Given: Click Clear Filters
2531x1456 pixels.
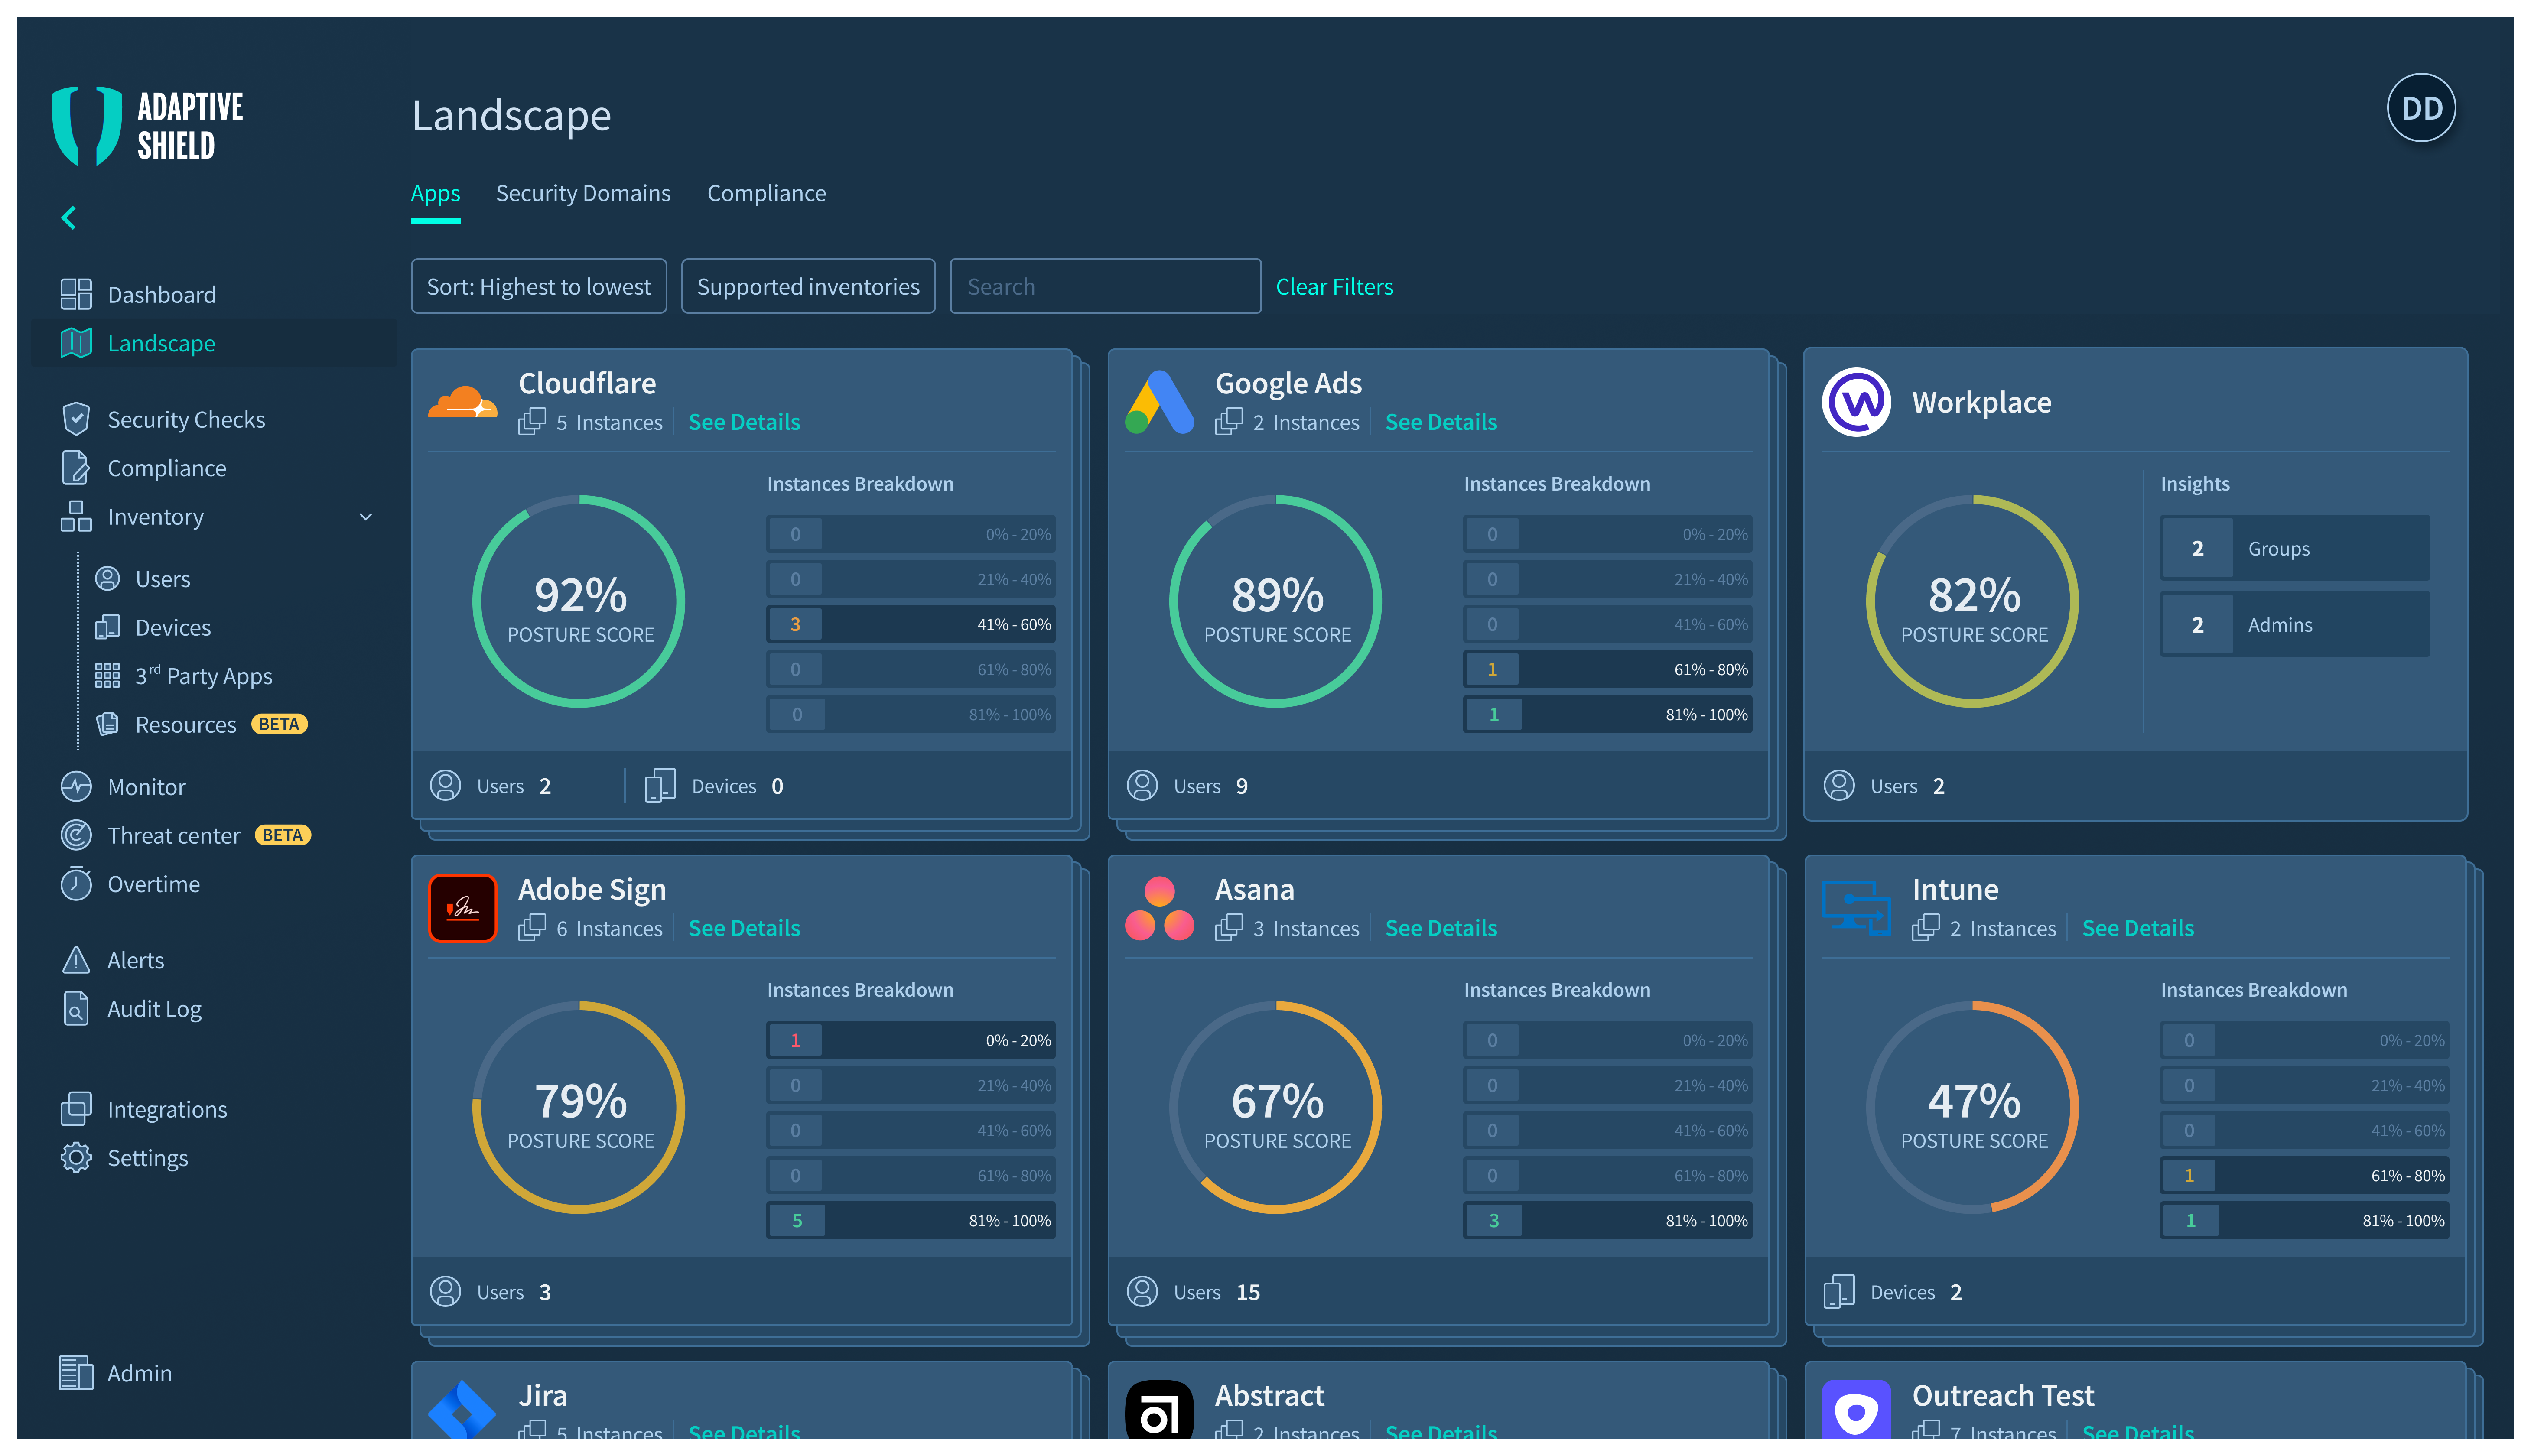Looking at the screenshot, I should 1334,287.
